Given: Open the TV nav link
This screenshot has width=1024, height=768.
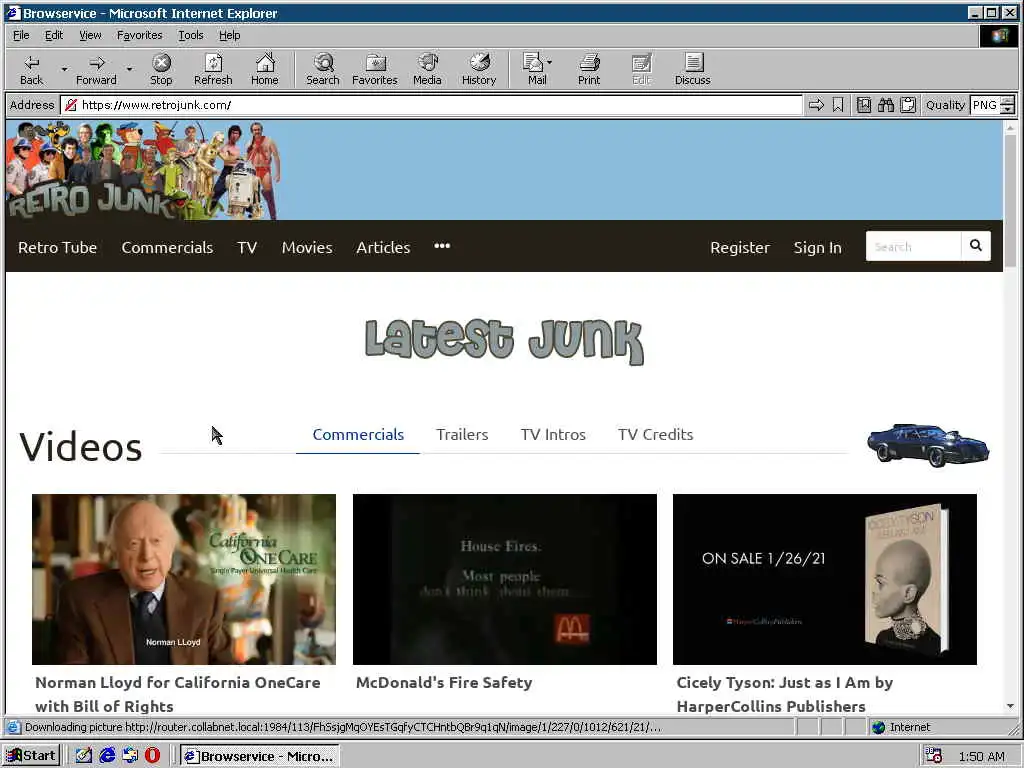Looking at the screenshot, I should [x=247, y=248].
